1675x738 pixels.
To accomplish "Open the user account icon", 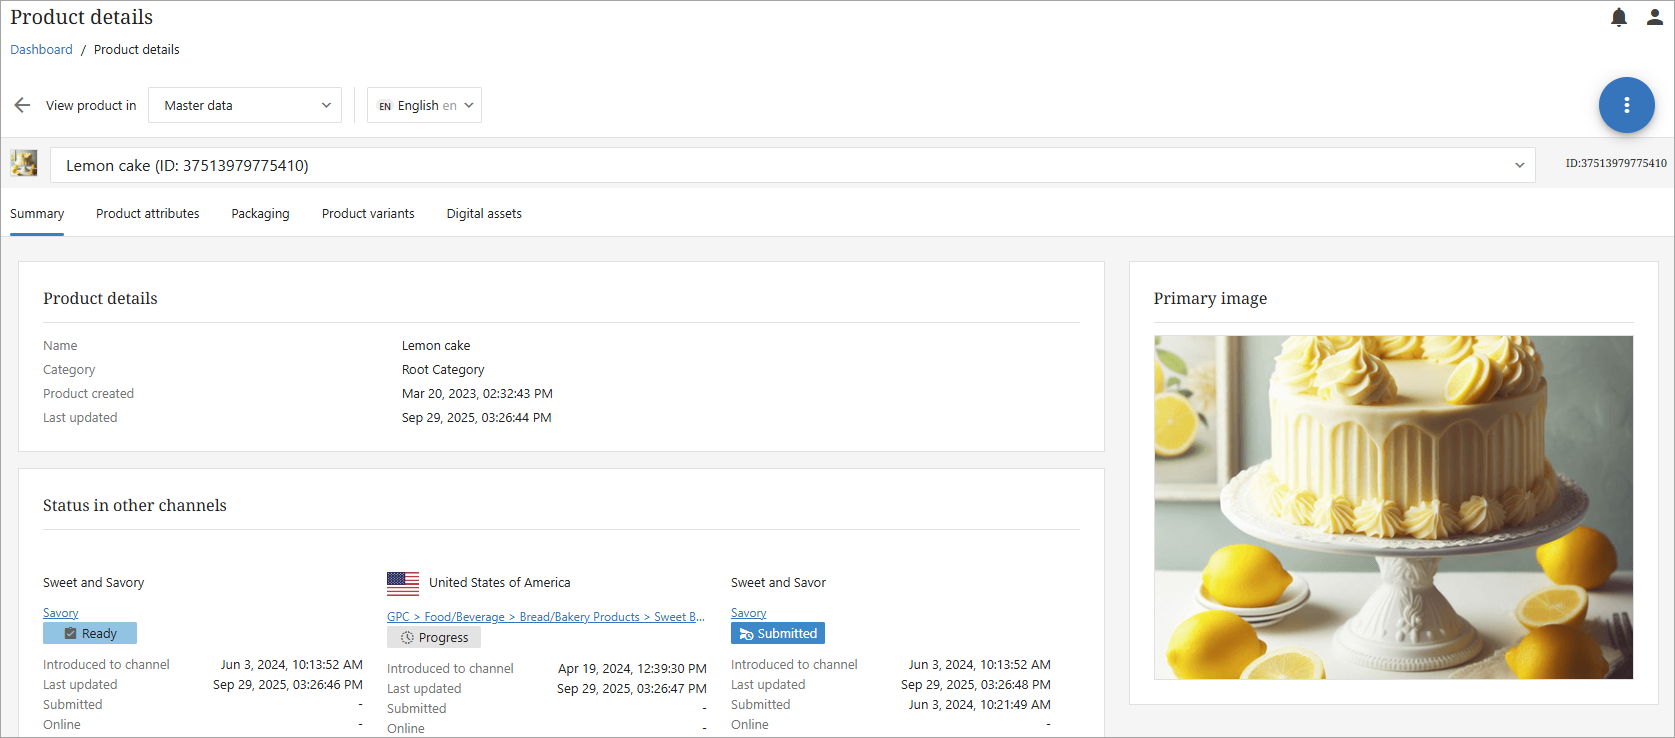I will point(1655,17).
